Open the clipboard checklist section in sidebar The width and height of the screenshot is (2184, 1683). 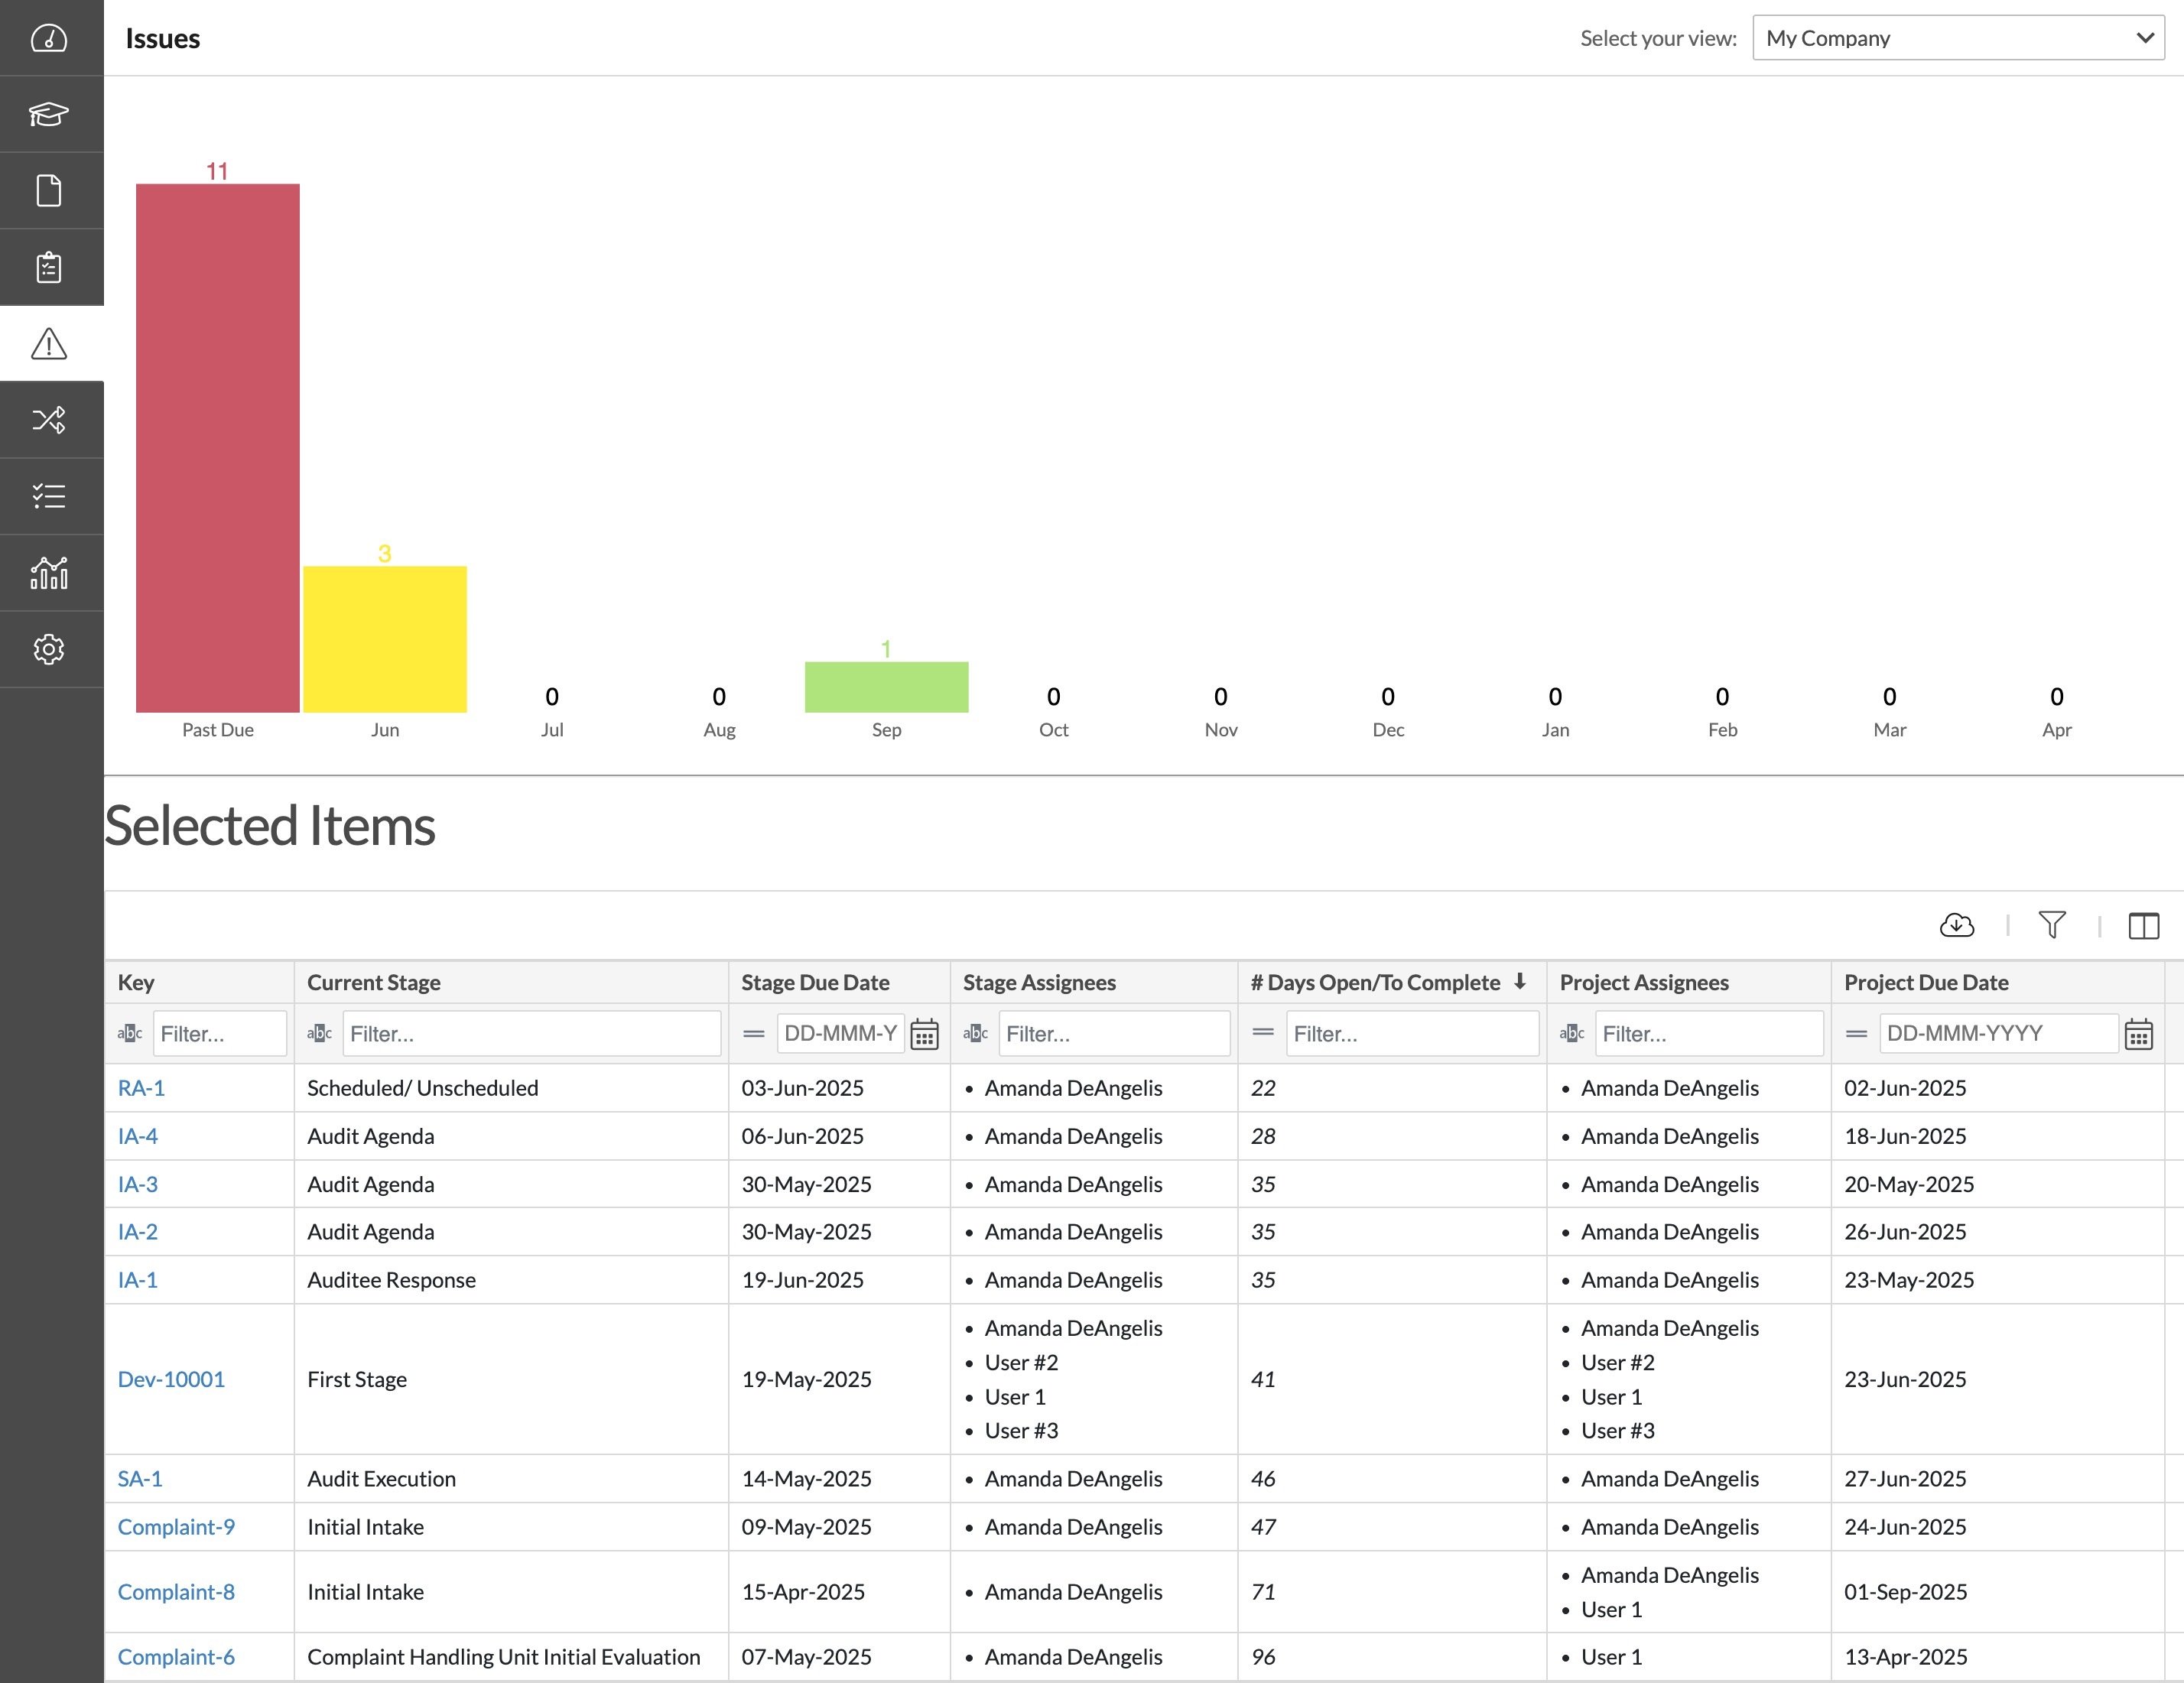tap(50, 267)
